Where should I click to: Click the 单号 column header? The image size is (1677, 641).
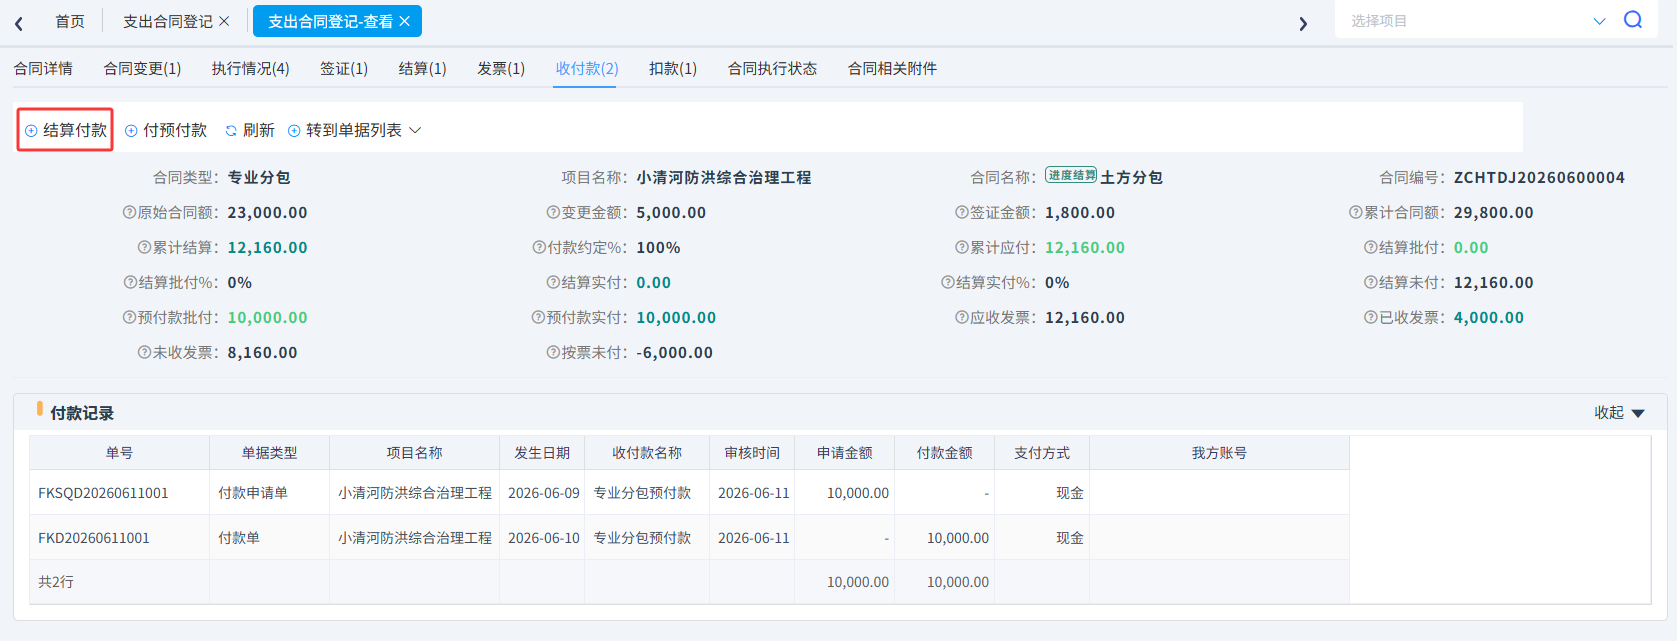(x=120, y=453)
